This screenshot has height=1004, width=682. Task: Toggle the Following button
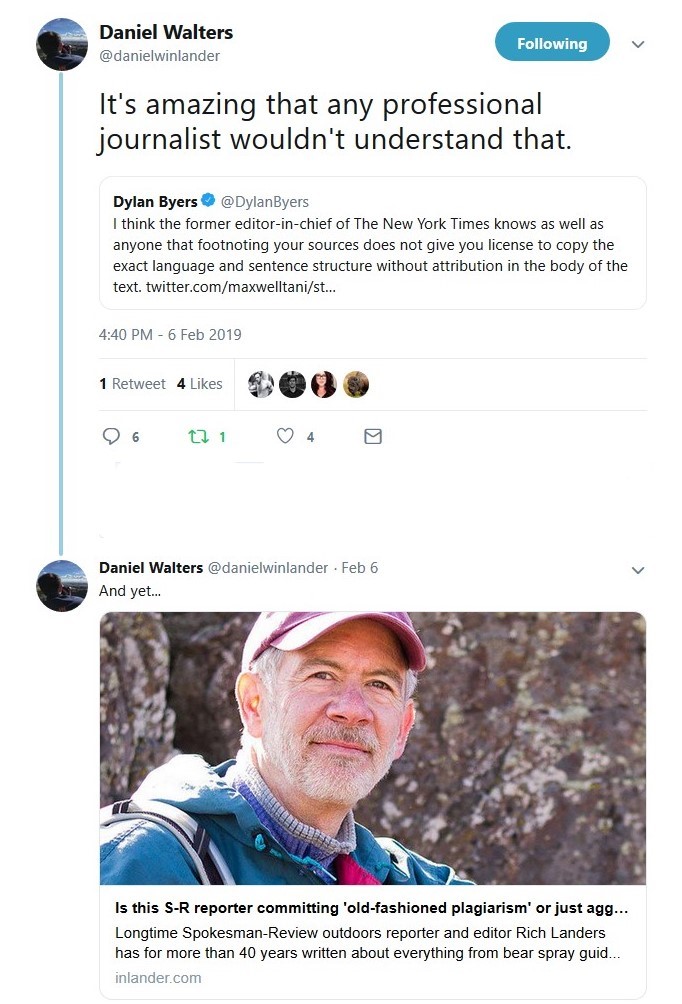552,43
